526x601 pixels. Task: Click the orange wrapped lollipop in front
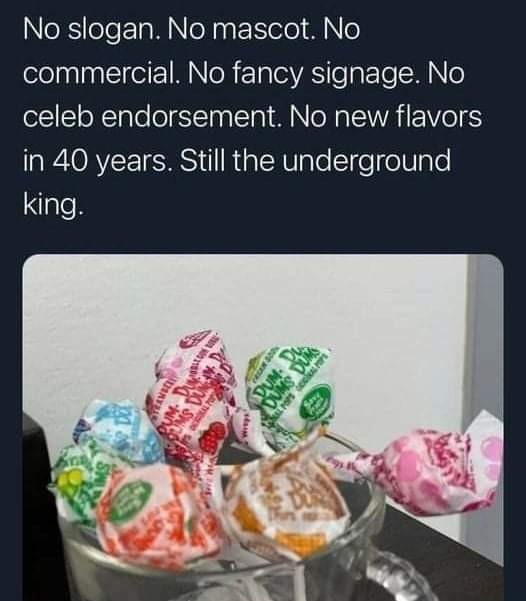[x=153, y=514]
